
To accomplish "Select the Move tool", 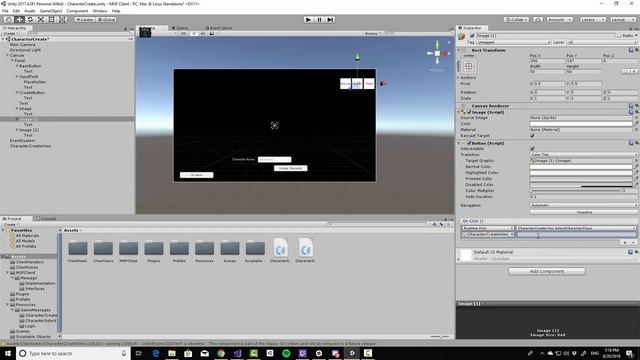I will (19, 20).
